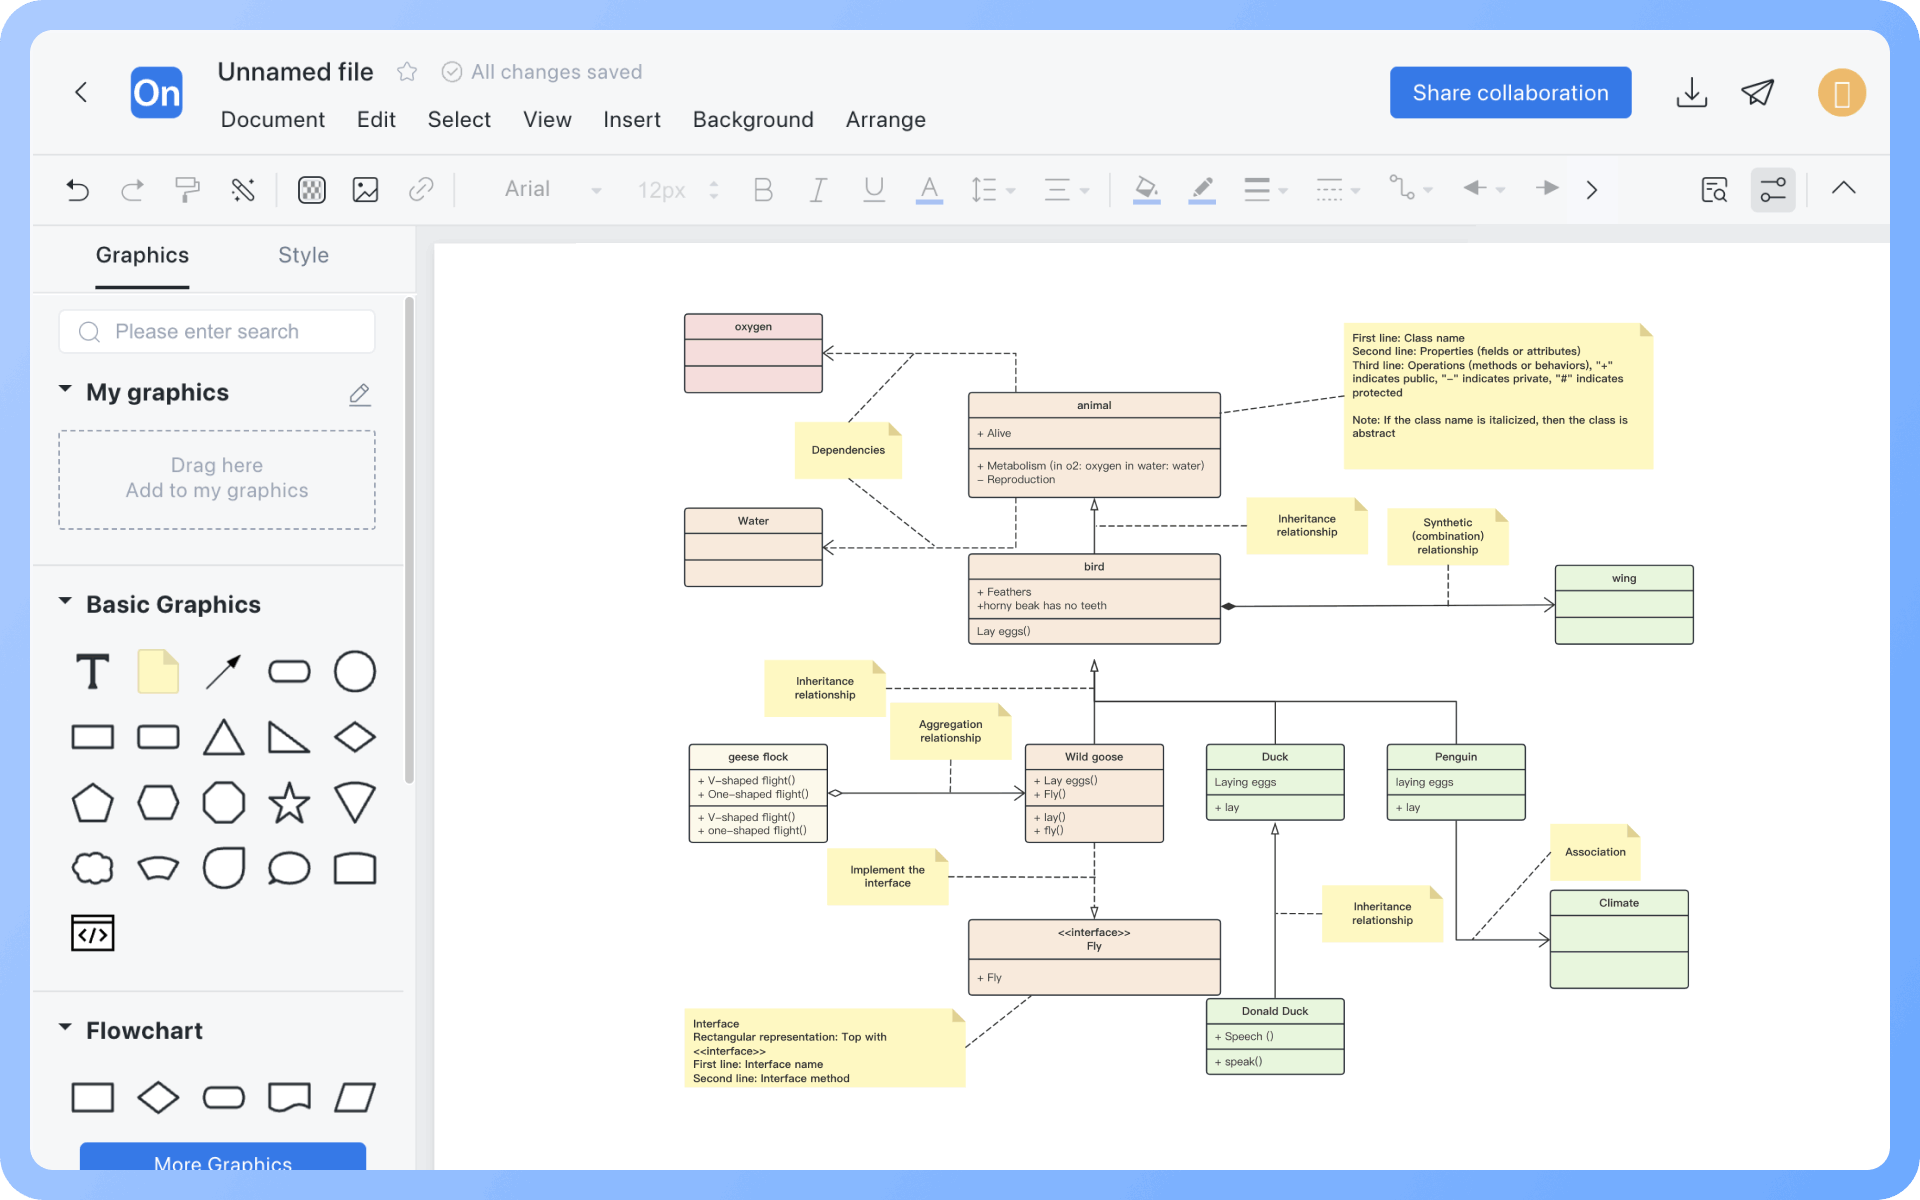Screen dimensions: 1920x1200
Task: Click the download icon
Action: 1692,93
